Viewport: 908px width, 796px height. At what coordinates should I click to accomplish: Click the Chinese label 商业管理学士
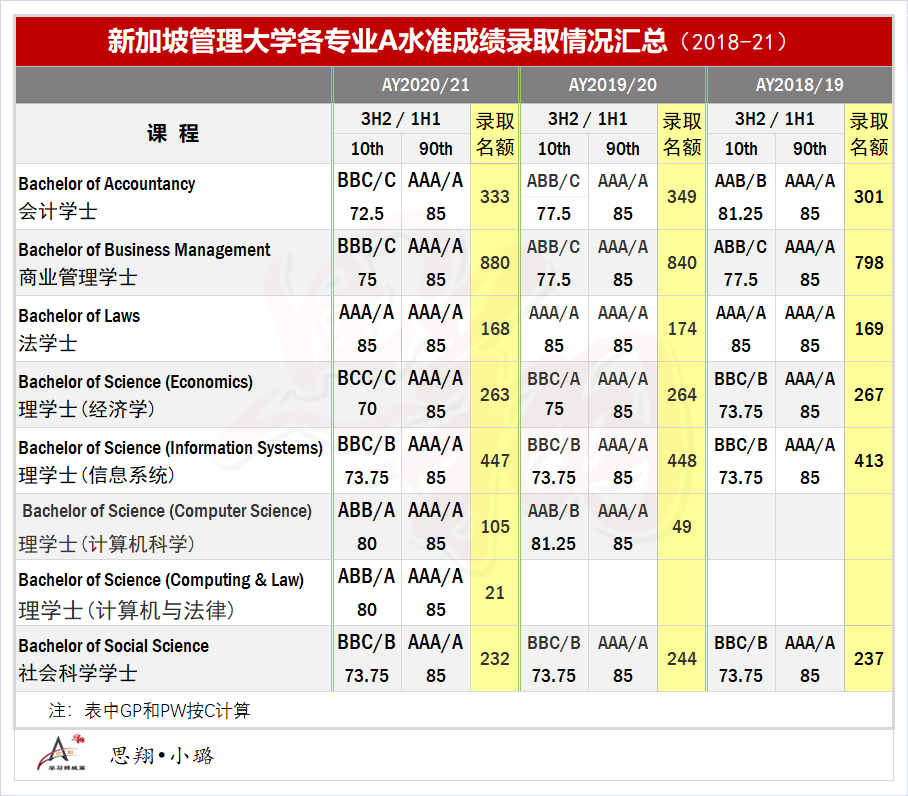(78, 277)
